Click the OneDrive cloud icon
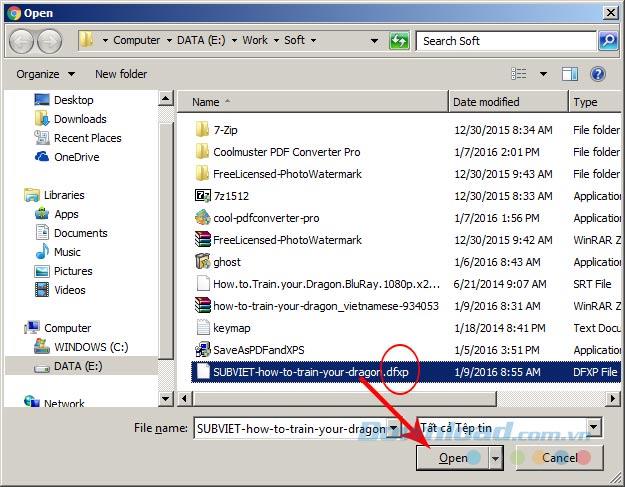The height and width of the screenshot is (487, 625). pos(42,157)
